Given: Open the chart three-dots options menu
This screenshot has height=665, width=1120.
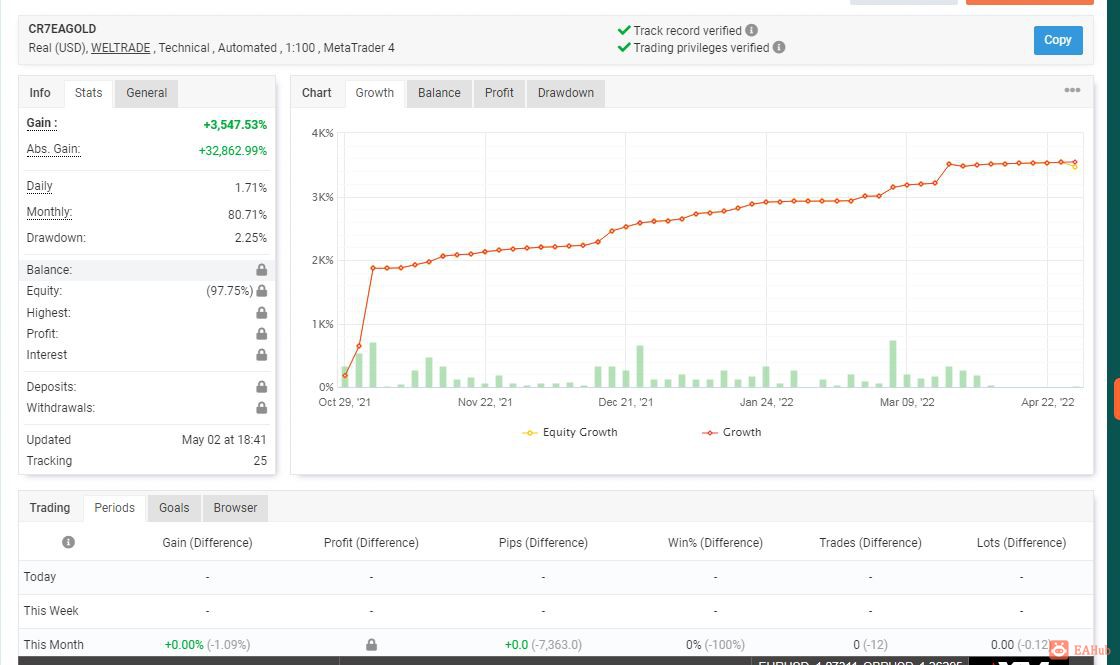Looking at the screenshot, I should pyautogui.click(x=1072, y=90).
